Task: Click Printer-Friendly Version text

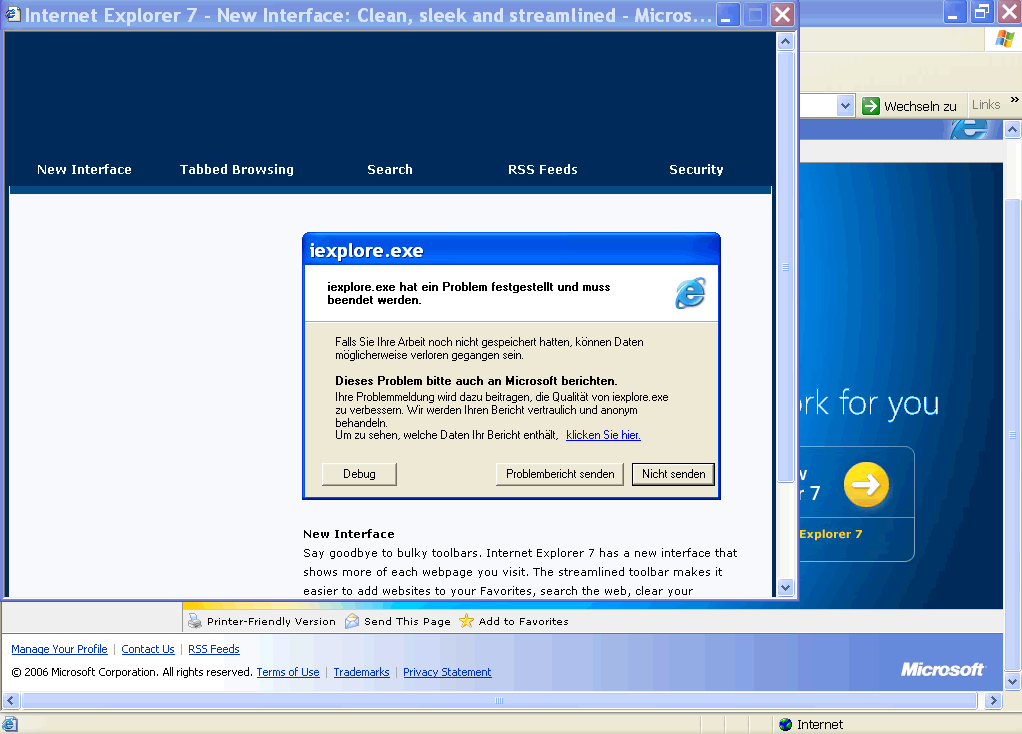Action: [271, 621]
